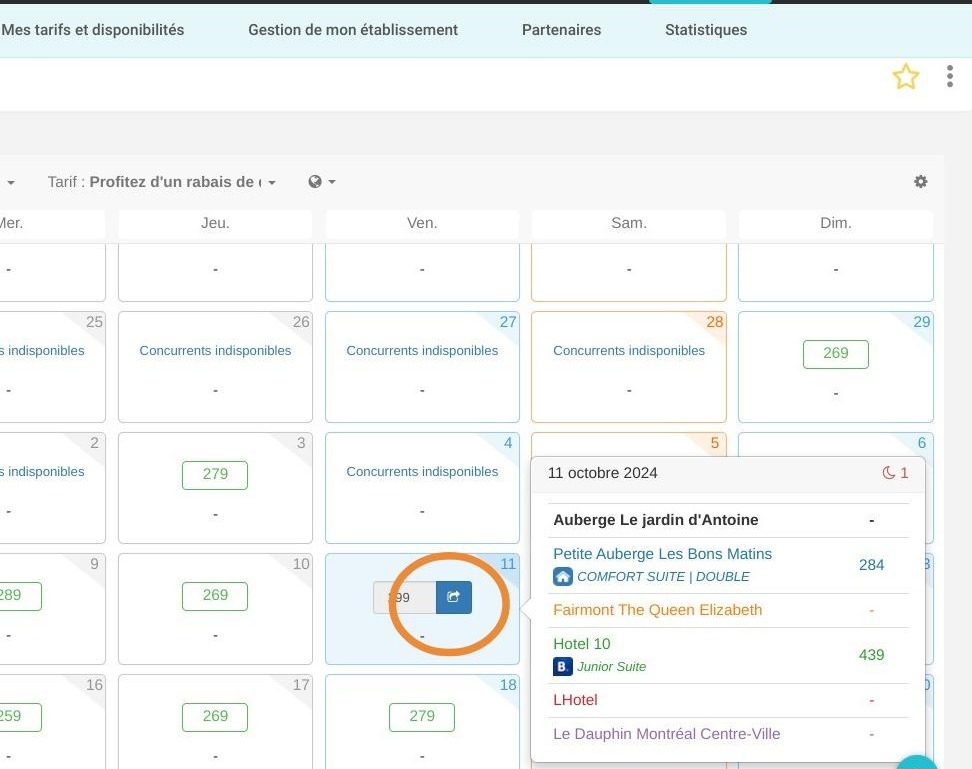Select Petite Auberge Les Bons Matins competitor

coord(663,554)
